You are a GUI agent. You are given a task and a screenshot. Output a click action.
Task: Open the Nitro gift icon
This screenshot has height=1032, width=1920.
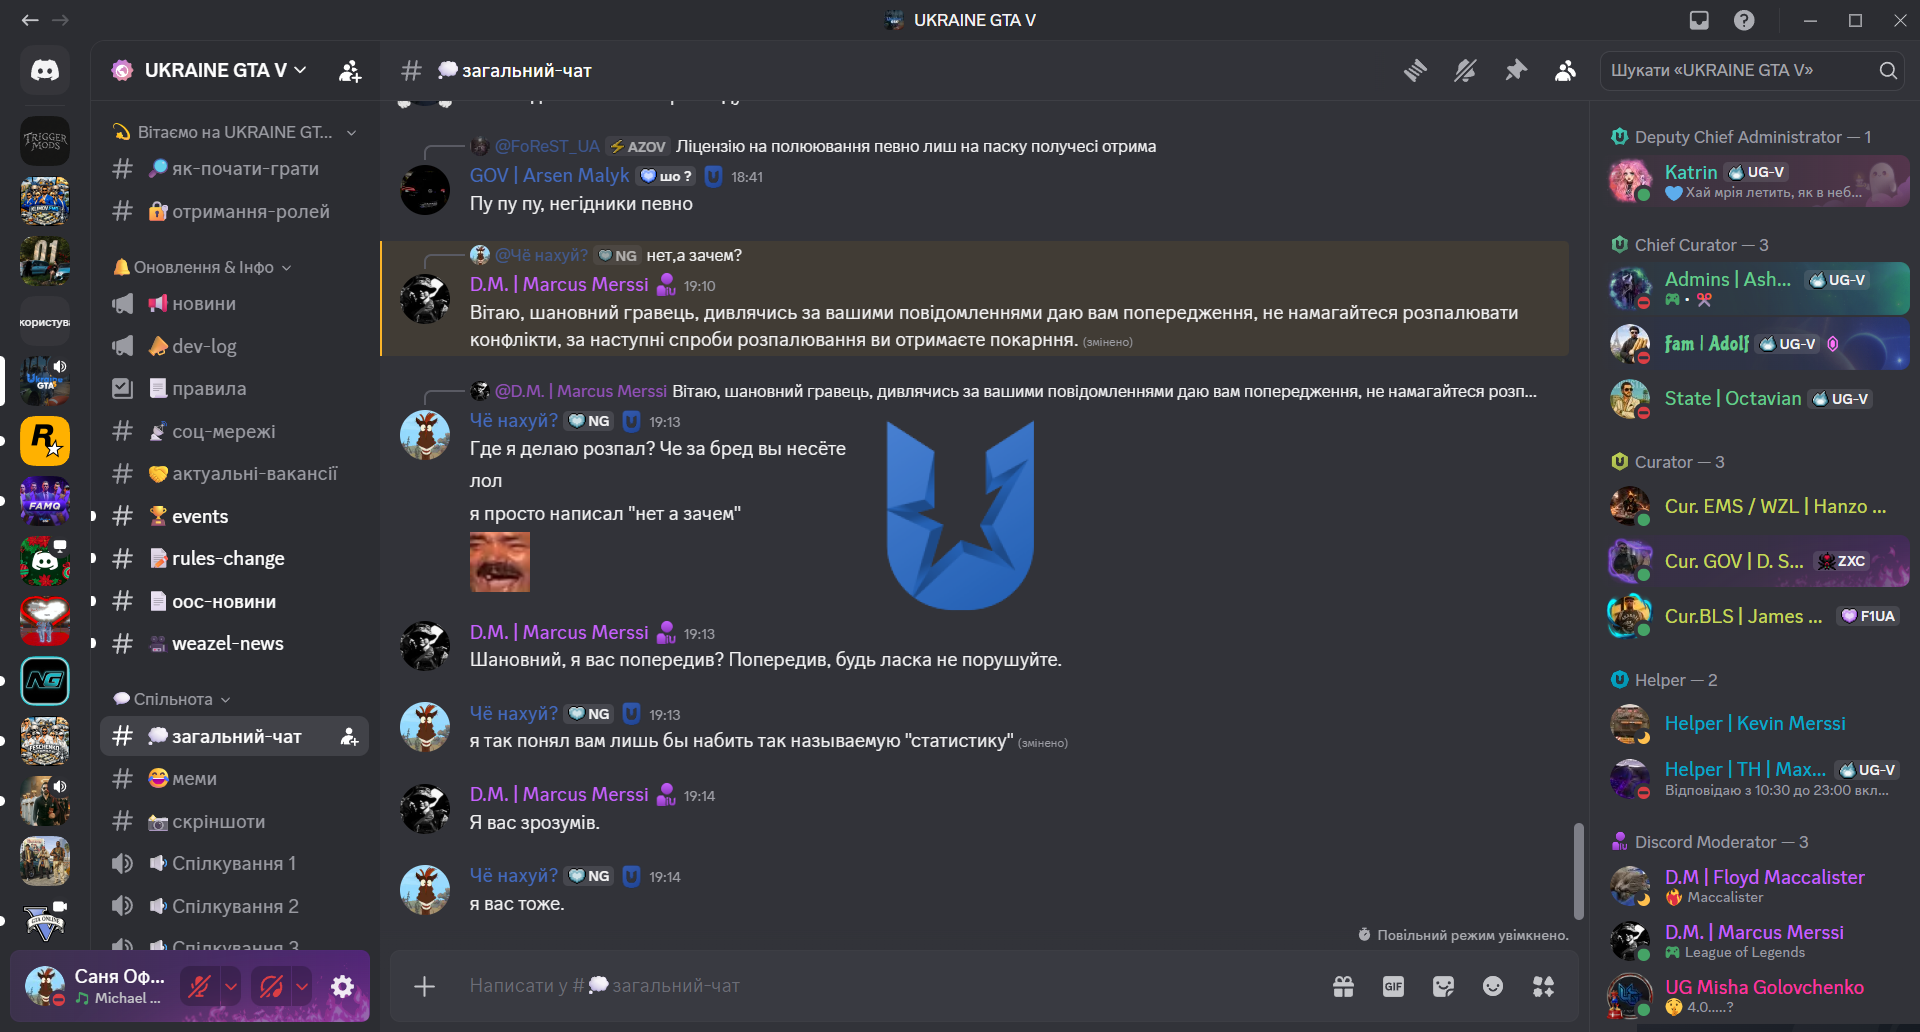1343,987
